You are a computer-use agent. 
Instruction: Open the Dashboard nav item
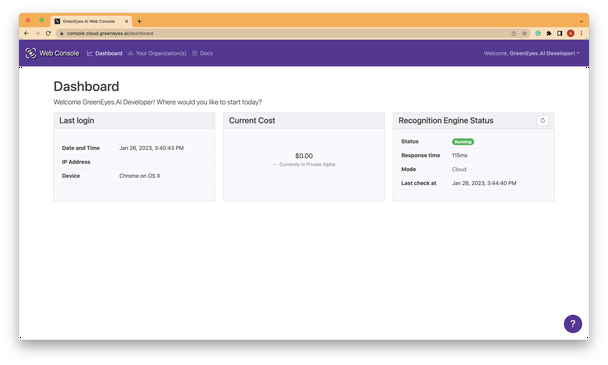105,53
